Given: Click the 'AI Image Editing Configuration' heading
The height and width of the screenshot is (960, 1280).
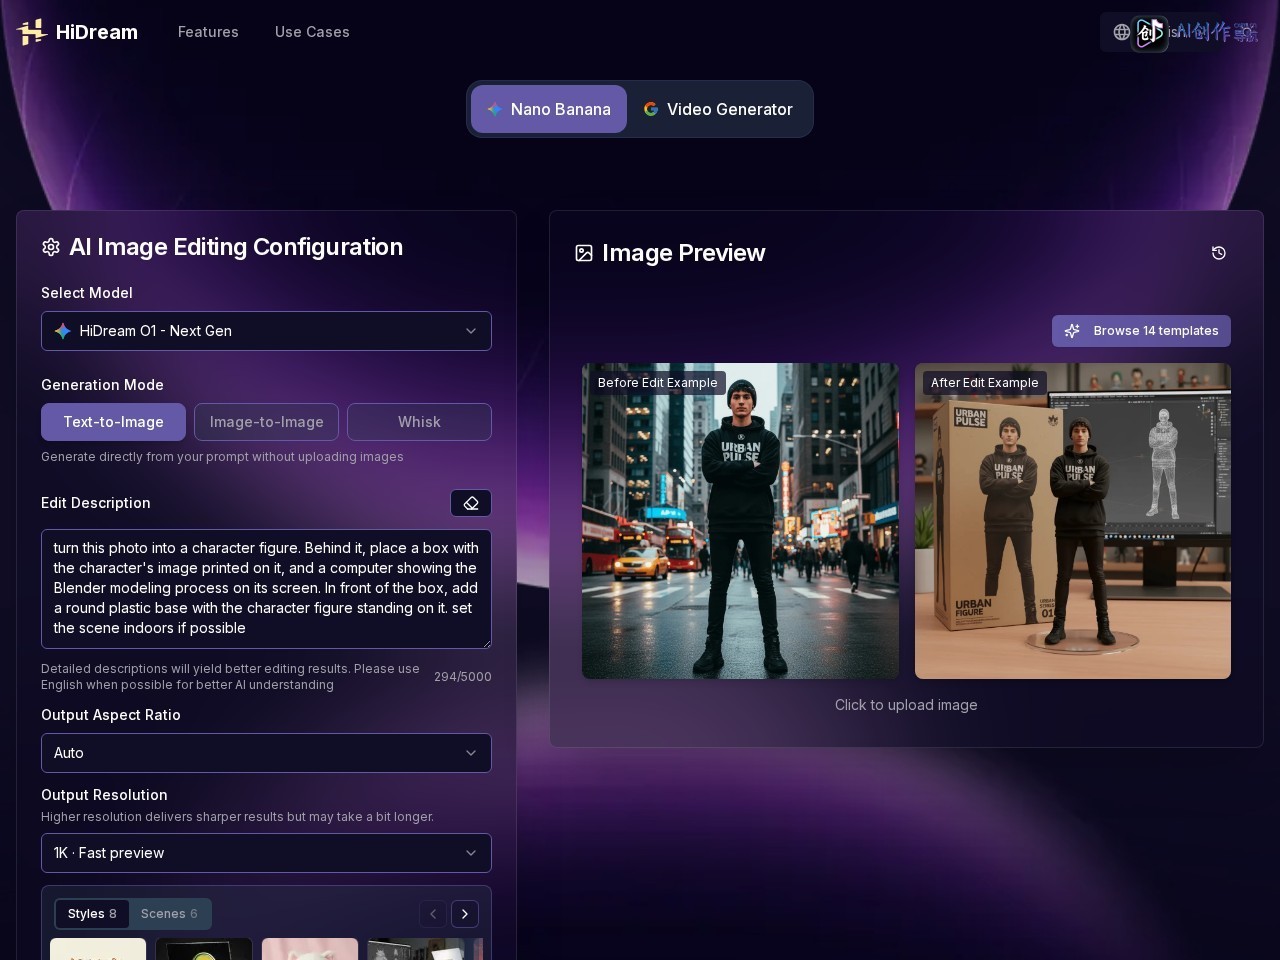Looking at the screenshot, I should 236,247.
